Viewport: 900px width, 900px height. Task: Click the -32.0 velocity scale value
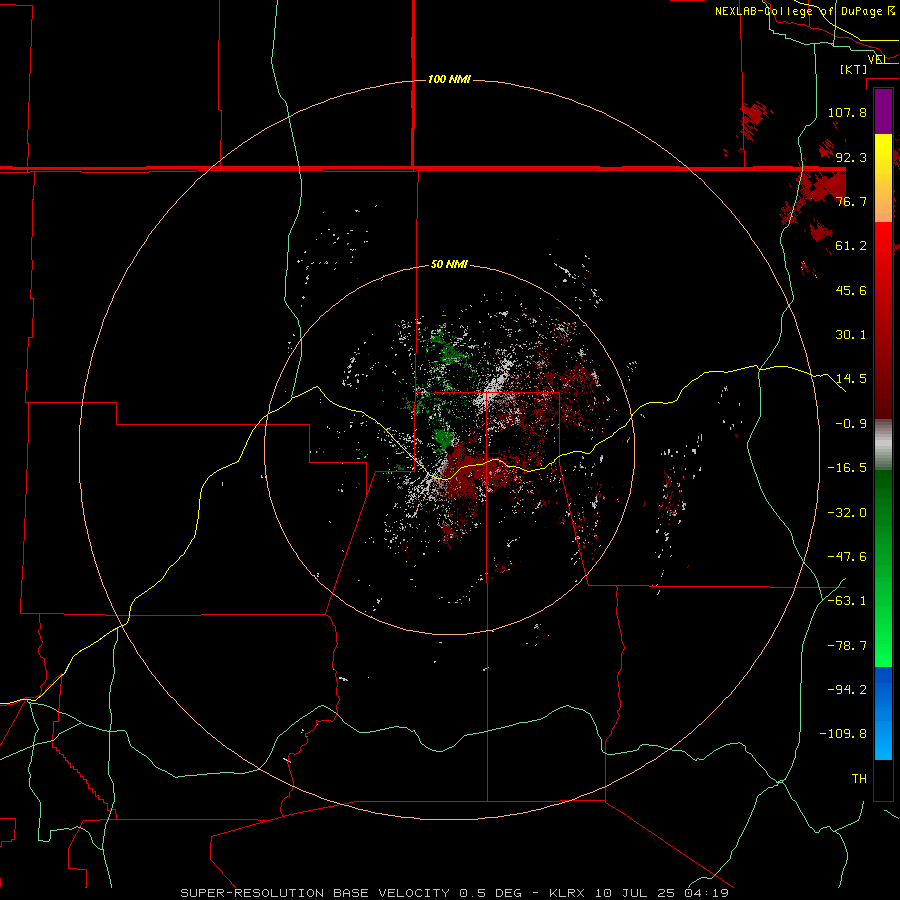point(847,513)
